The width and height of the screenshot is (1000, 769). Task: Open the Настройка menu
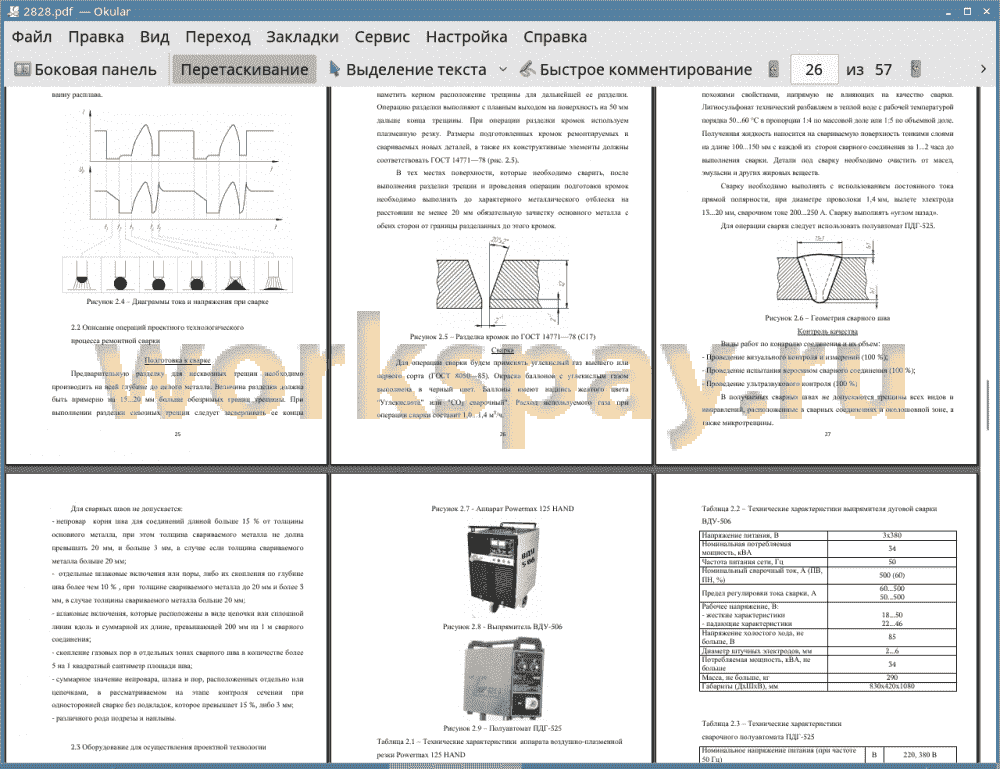pyautogui.click(x=466, y=37)
